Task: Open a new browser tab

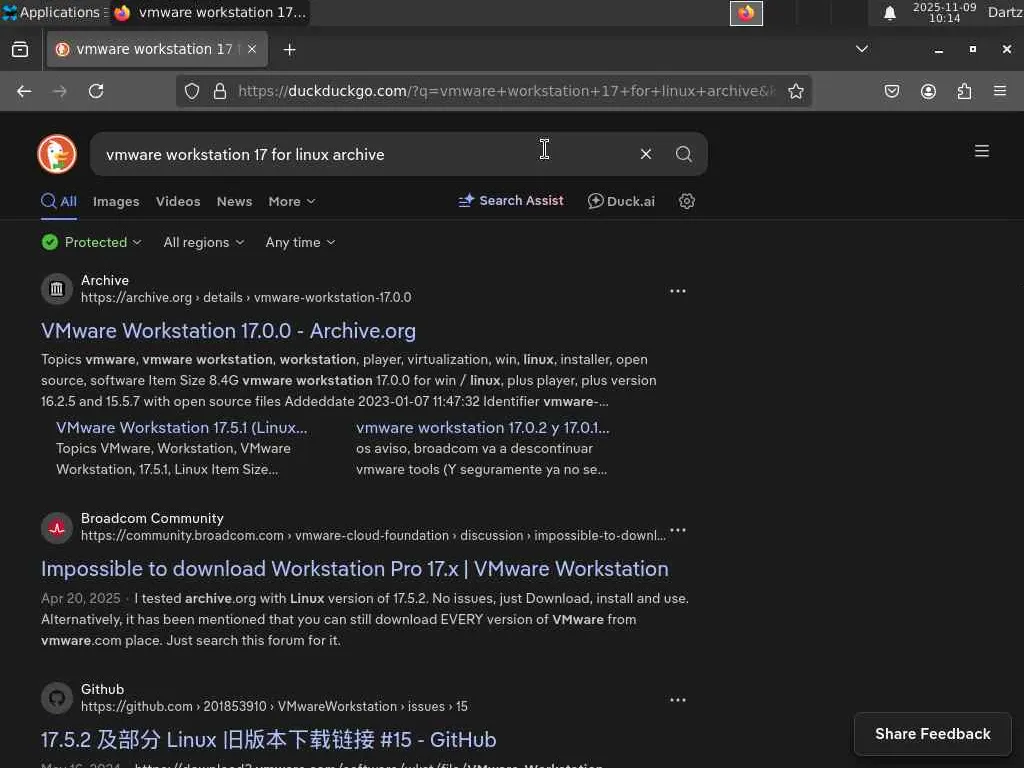Action: pos(289,50)
